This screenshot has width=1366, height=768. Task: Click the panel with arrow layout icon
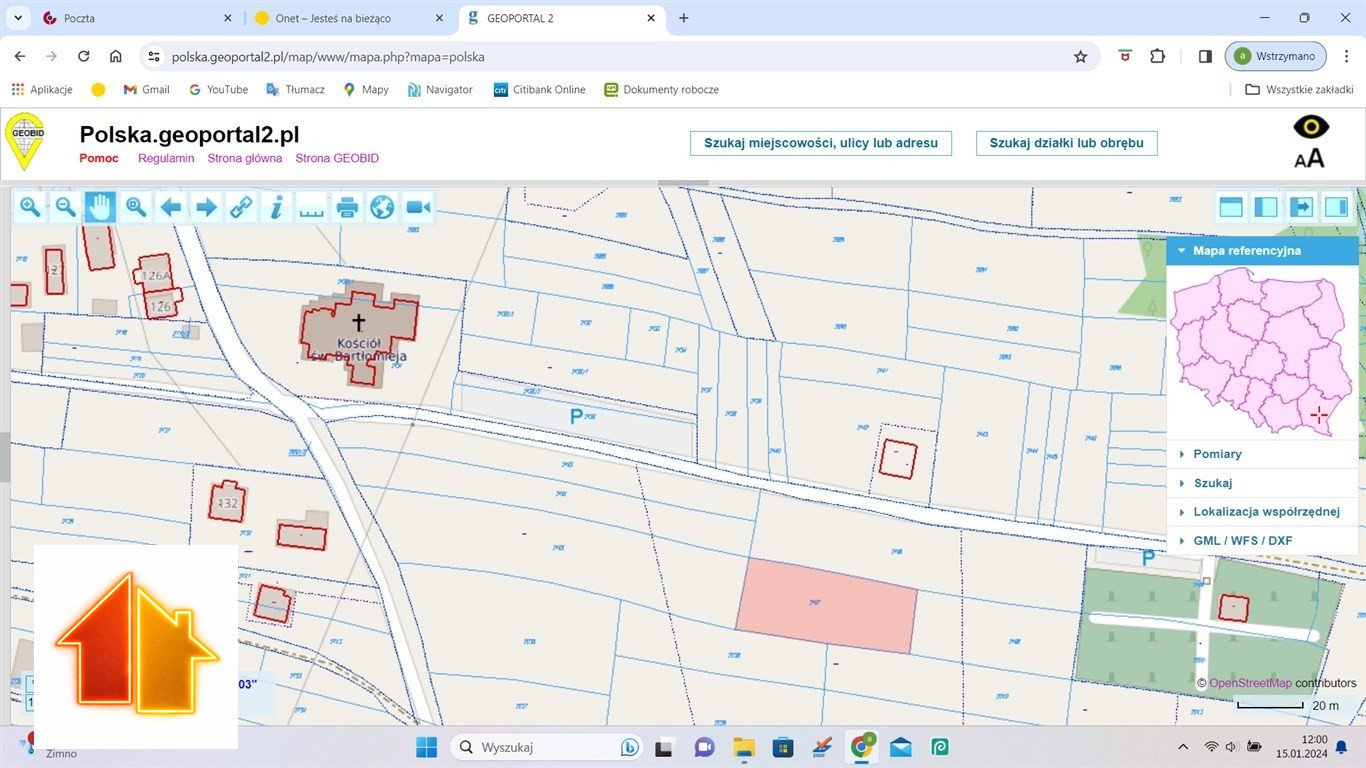(x=1301, y=207)
